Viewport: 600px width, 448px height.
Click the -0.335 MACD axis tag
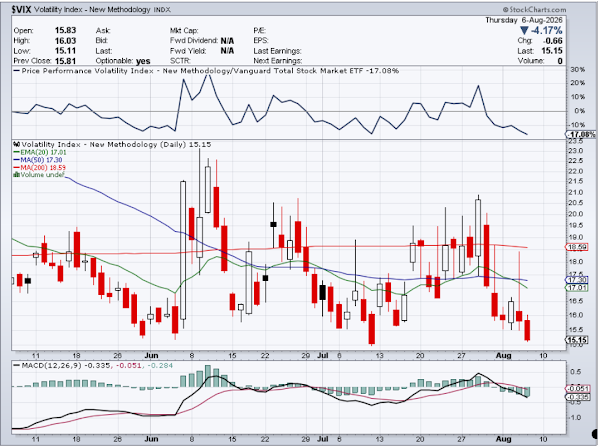577,397
